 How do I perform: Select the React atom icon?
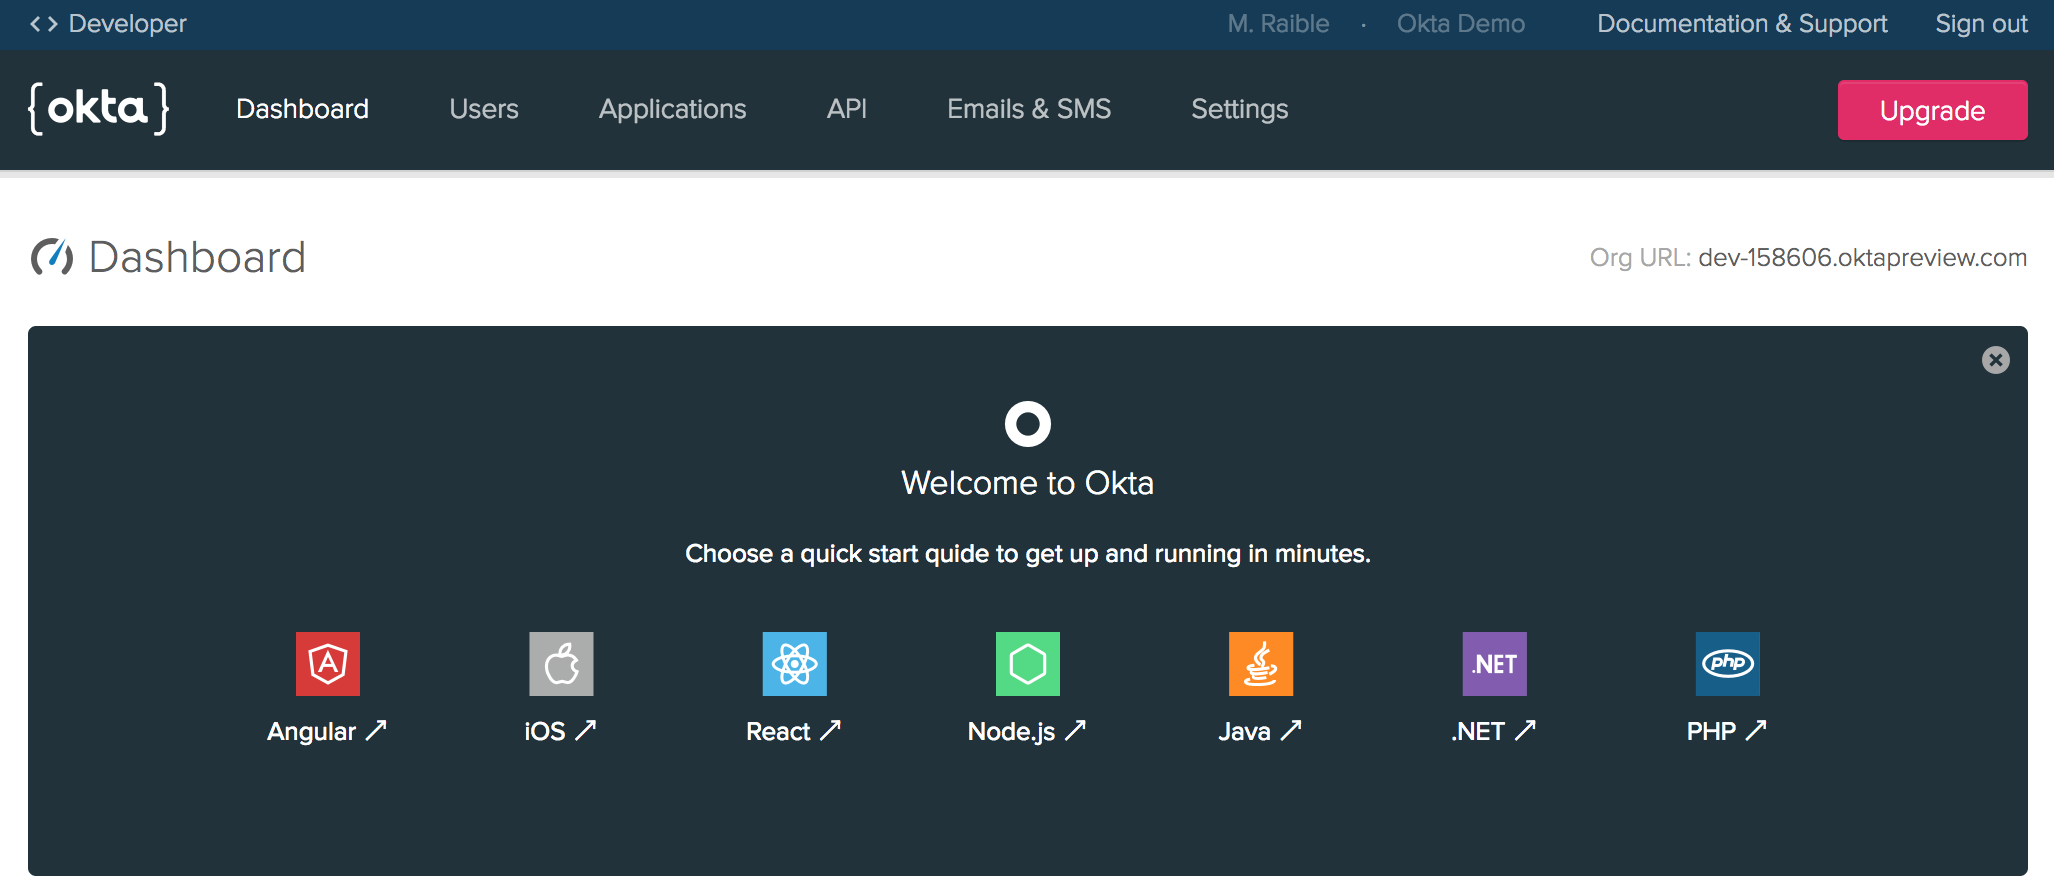click(x=795, y=664)
